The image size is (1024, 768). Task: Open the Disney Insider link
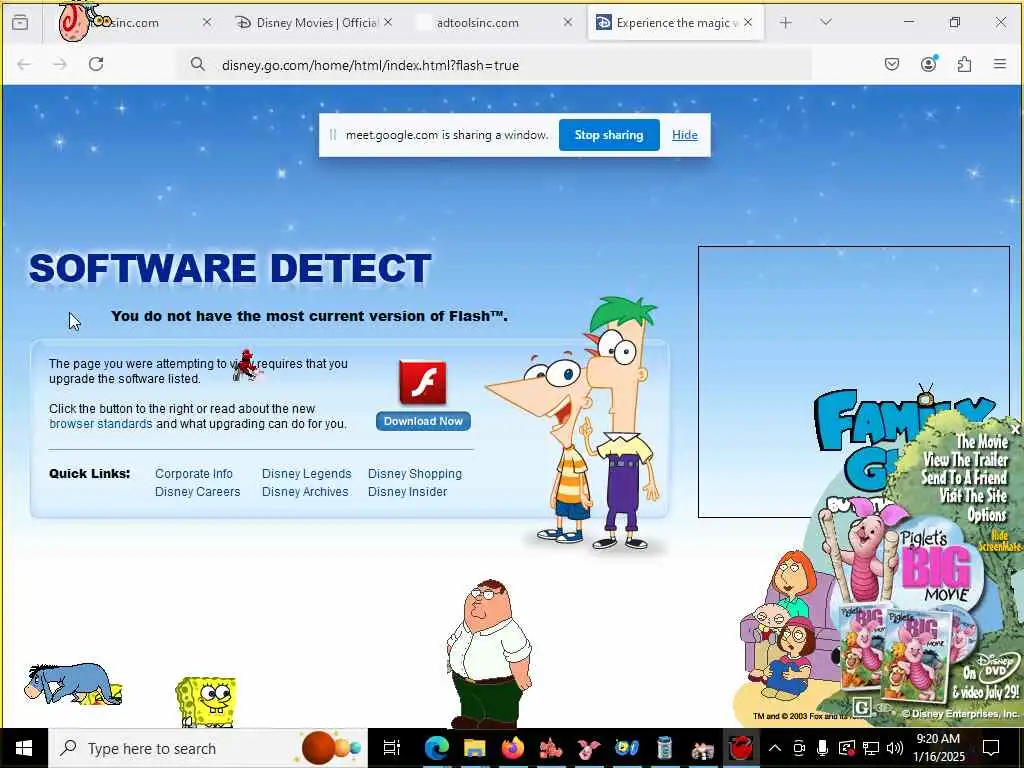click(x=408, y=492)
